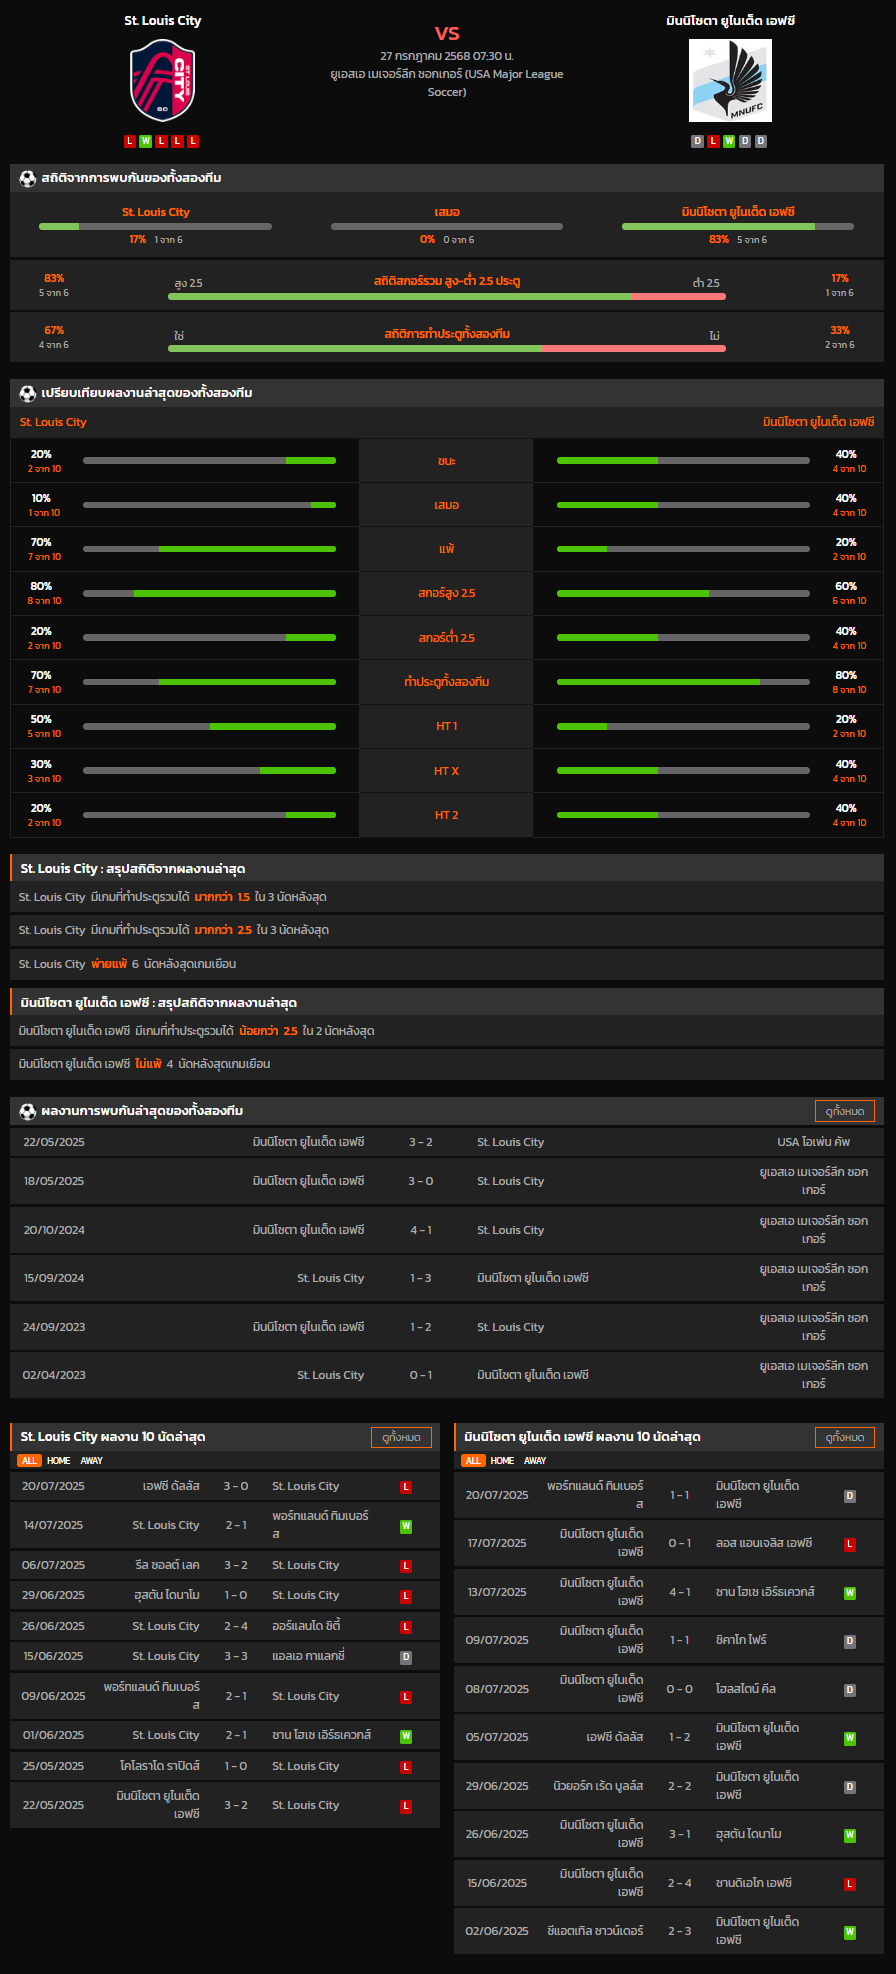Click the date 02/04/2023 in head-to-head results
896x1974 pixels.
pyautogui.click(x=54, y=1375)
